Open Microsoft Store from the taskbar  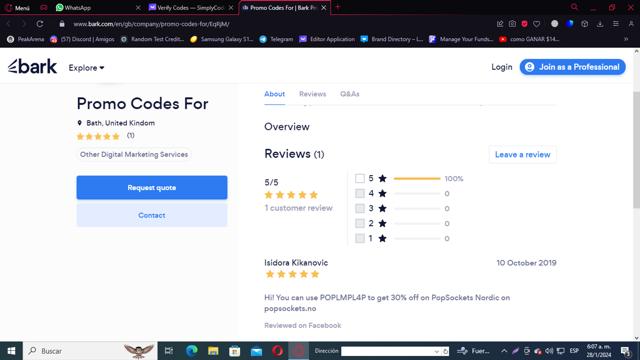click(235, 351)
